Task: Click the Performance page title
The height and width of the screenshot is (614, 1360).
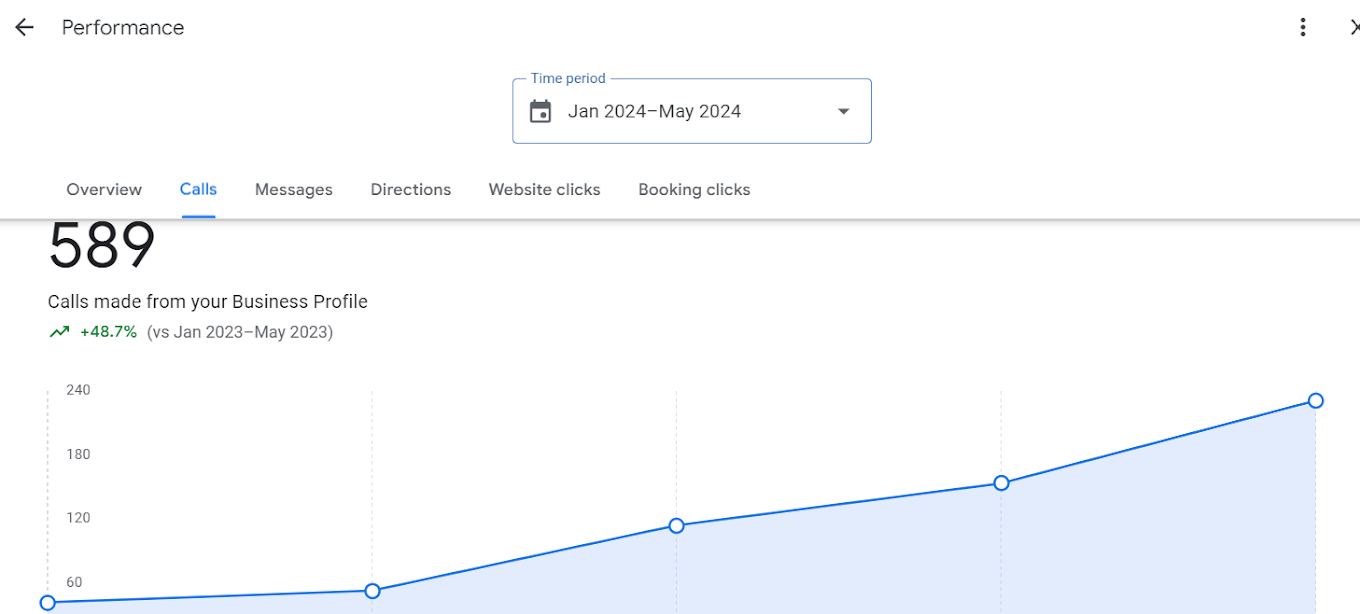Action: 123,28
